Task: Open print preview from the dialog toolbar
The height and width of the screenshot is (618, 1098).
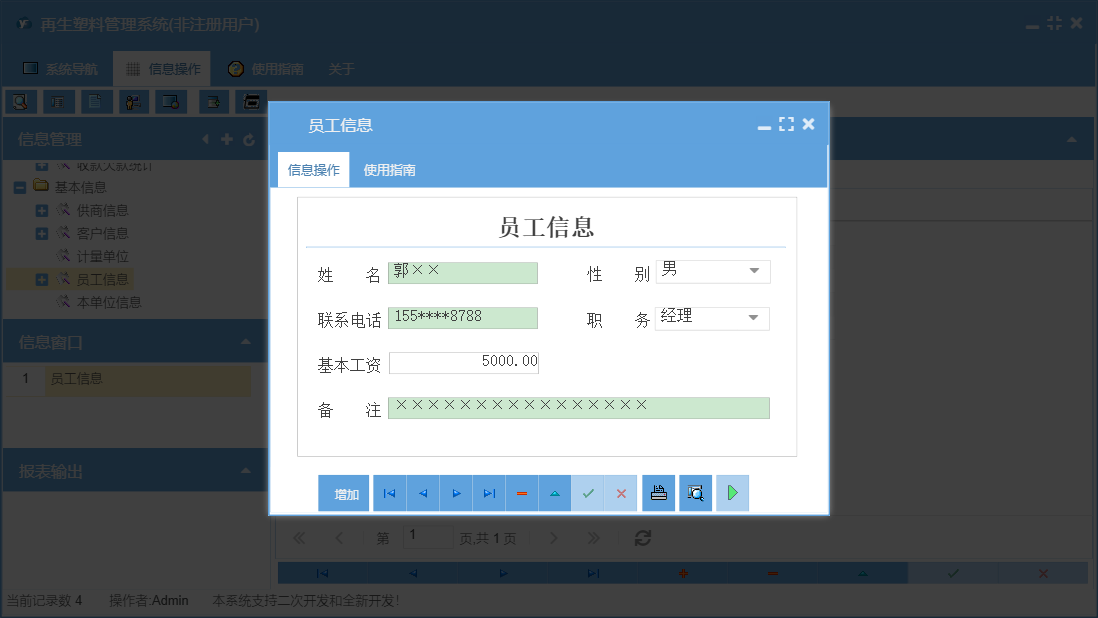Action: (695, 493)
